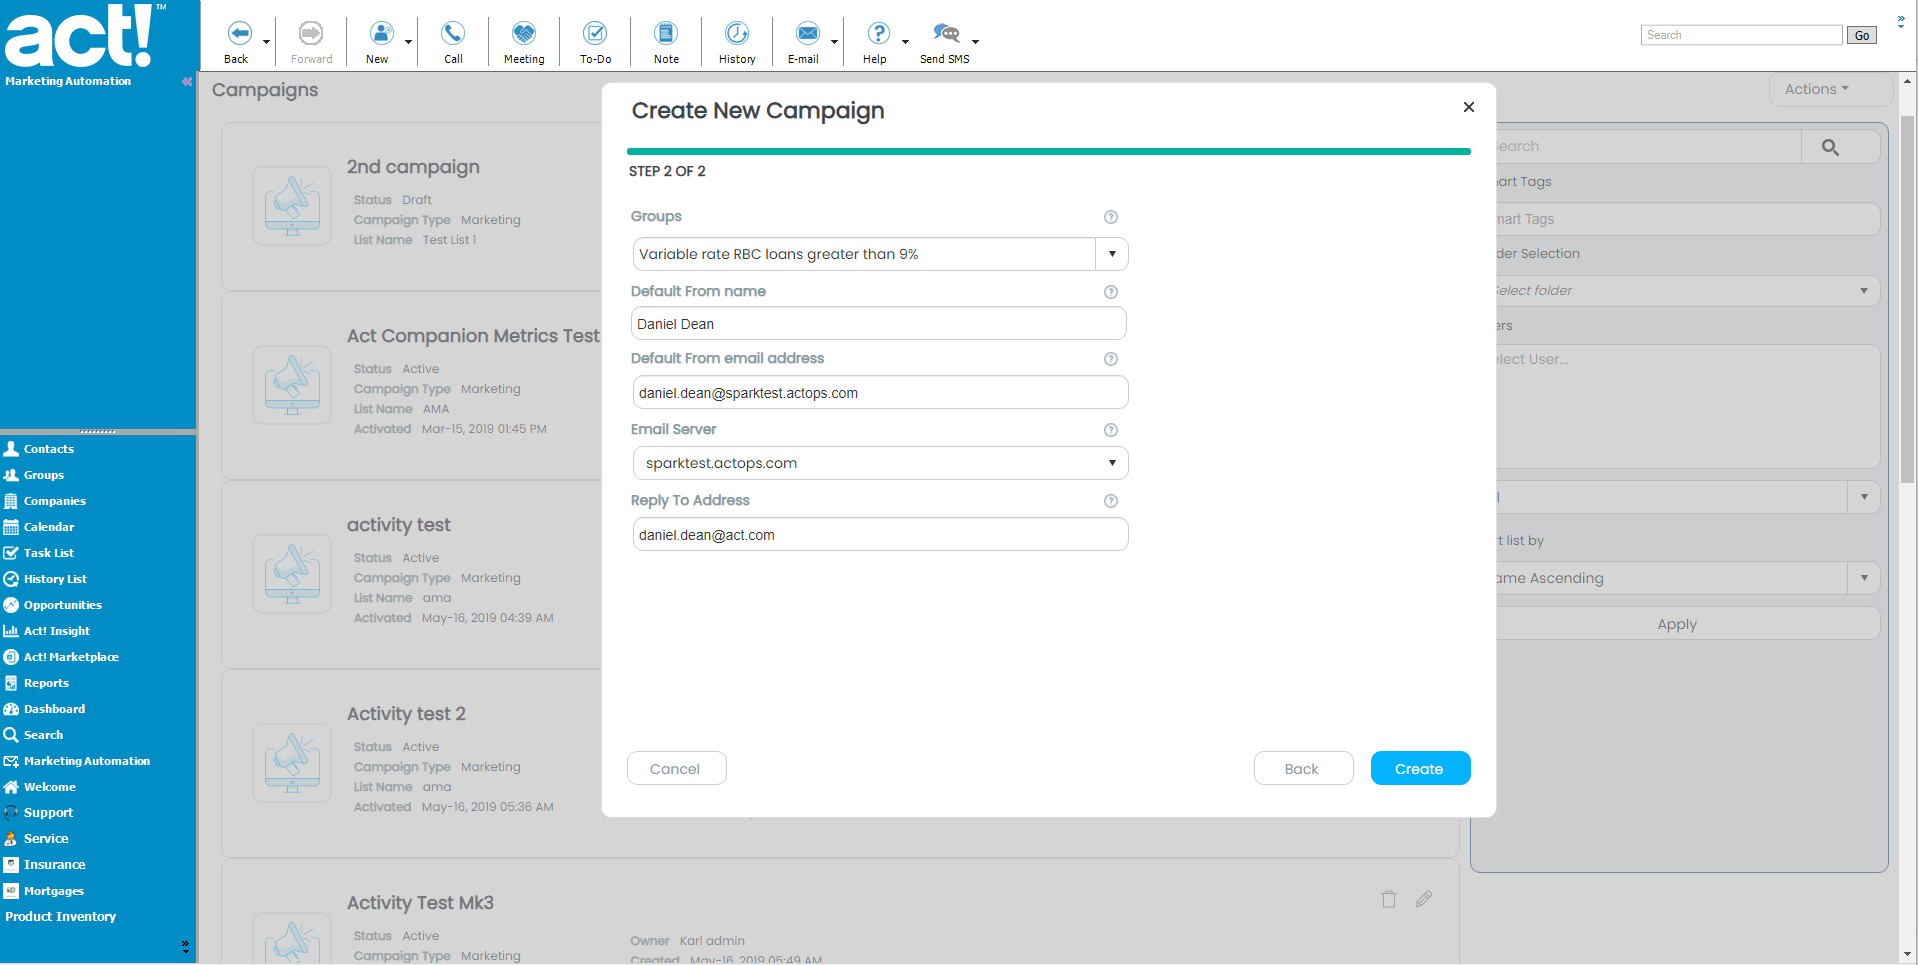Open Opportunities in the sidebar
This screenshot has height=965, width=1918.
(x=62, y=605)
